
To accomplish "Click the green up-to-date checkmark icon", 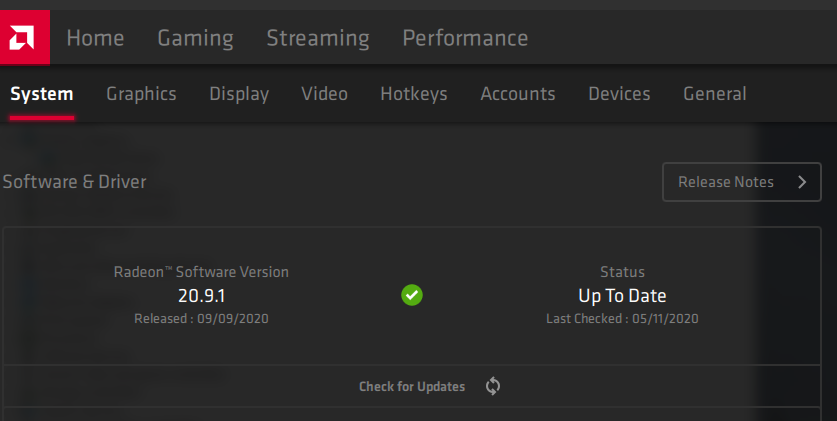I will point(412,295).
